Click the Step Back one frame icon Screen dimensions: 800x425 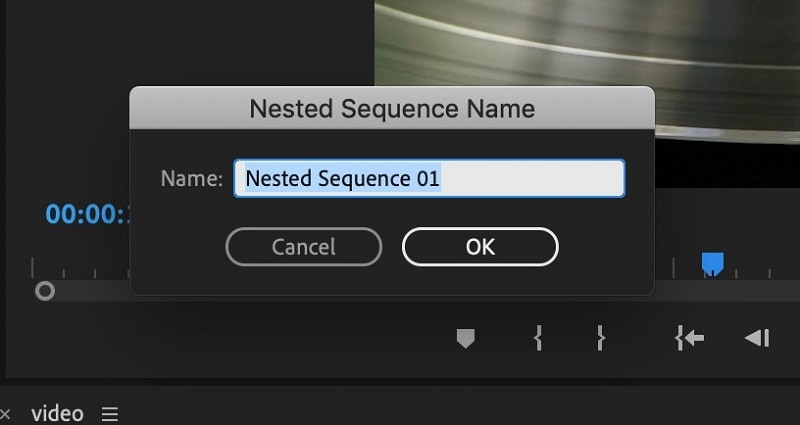click(x=756, y=339)
